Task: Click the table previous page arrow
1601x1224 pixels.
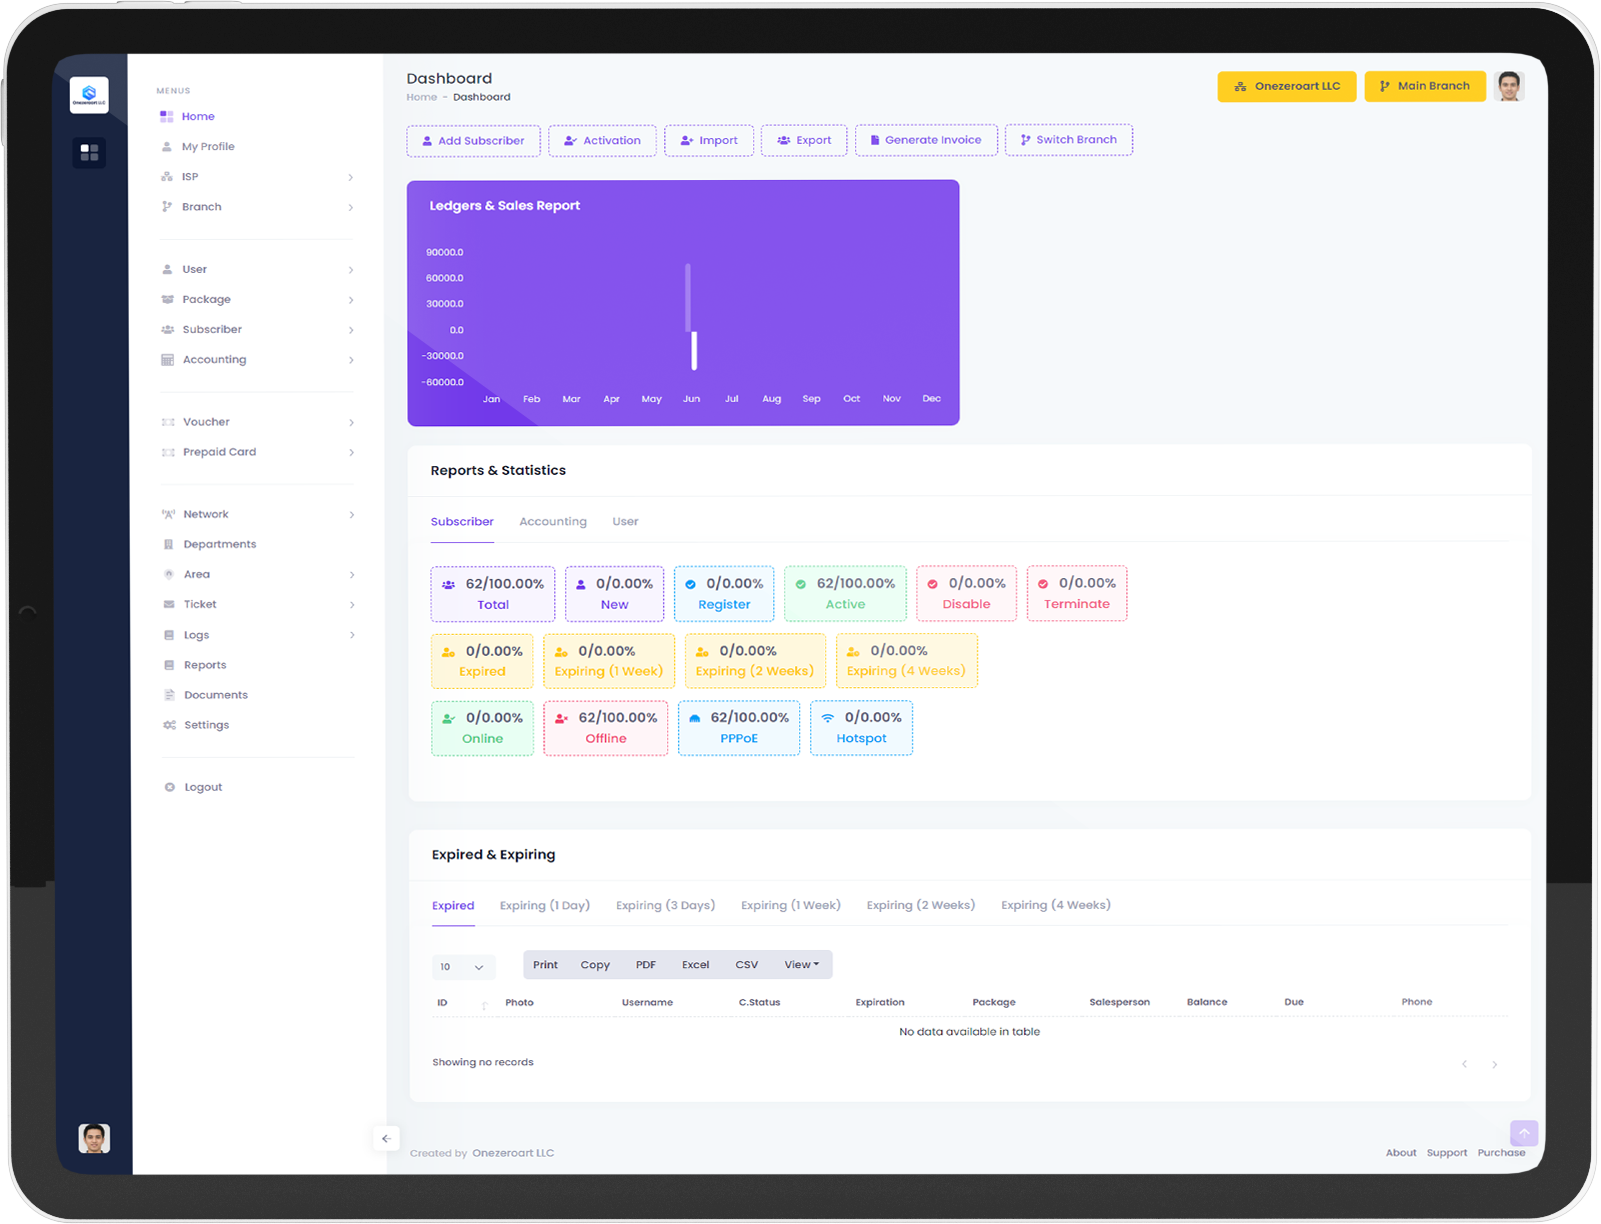Action: coord(1465,1064)
